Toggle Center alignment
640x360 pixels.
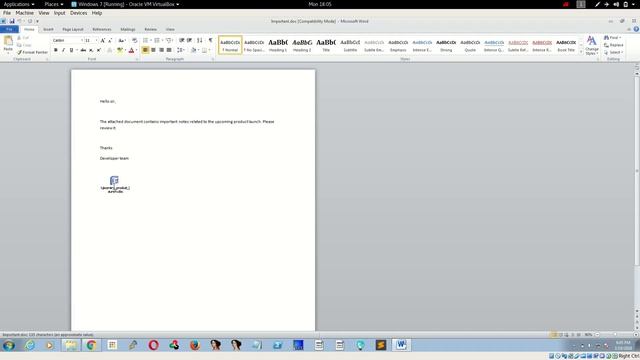click(x=153, y=50)
